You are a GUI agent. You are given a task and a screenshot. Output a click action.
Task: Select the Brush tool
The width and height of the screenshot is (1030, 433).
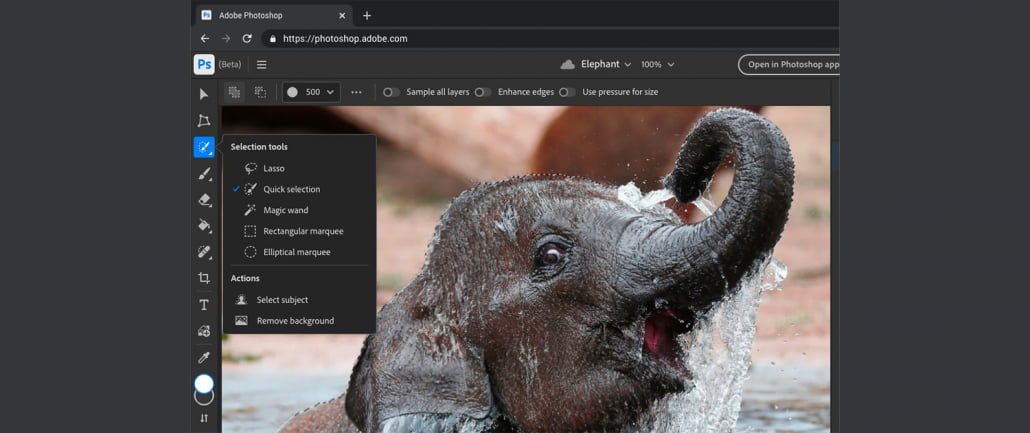pyautogui.click(x=204, y=173)
